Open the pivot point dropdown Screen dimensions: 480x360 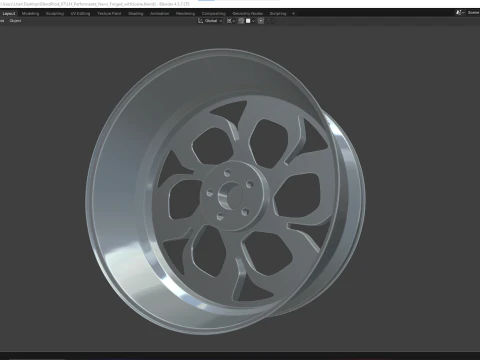pyautogui.click(x=231, y=21)
